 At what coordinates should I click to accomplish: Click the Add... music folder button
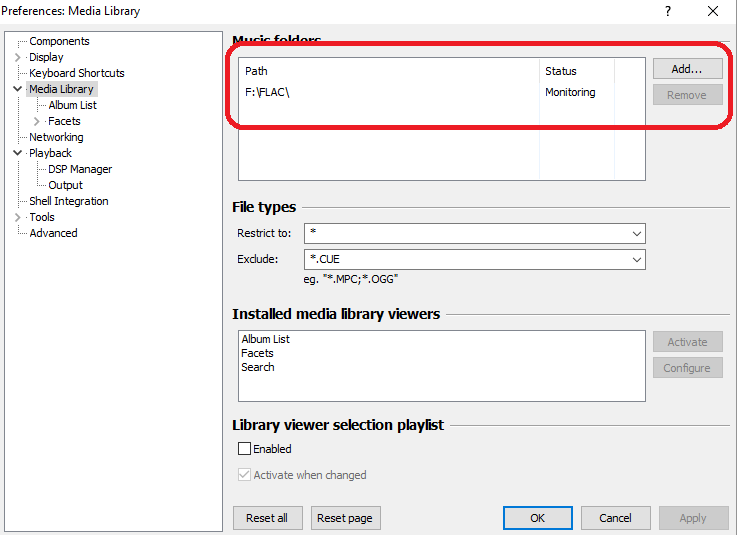point(687,69)
